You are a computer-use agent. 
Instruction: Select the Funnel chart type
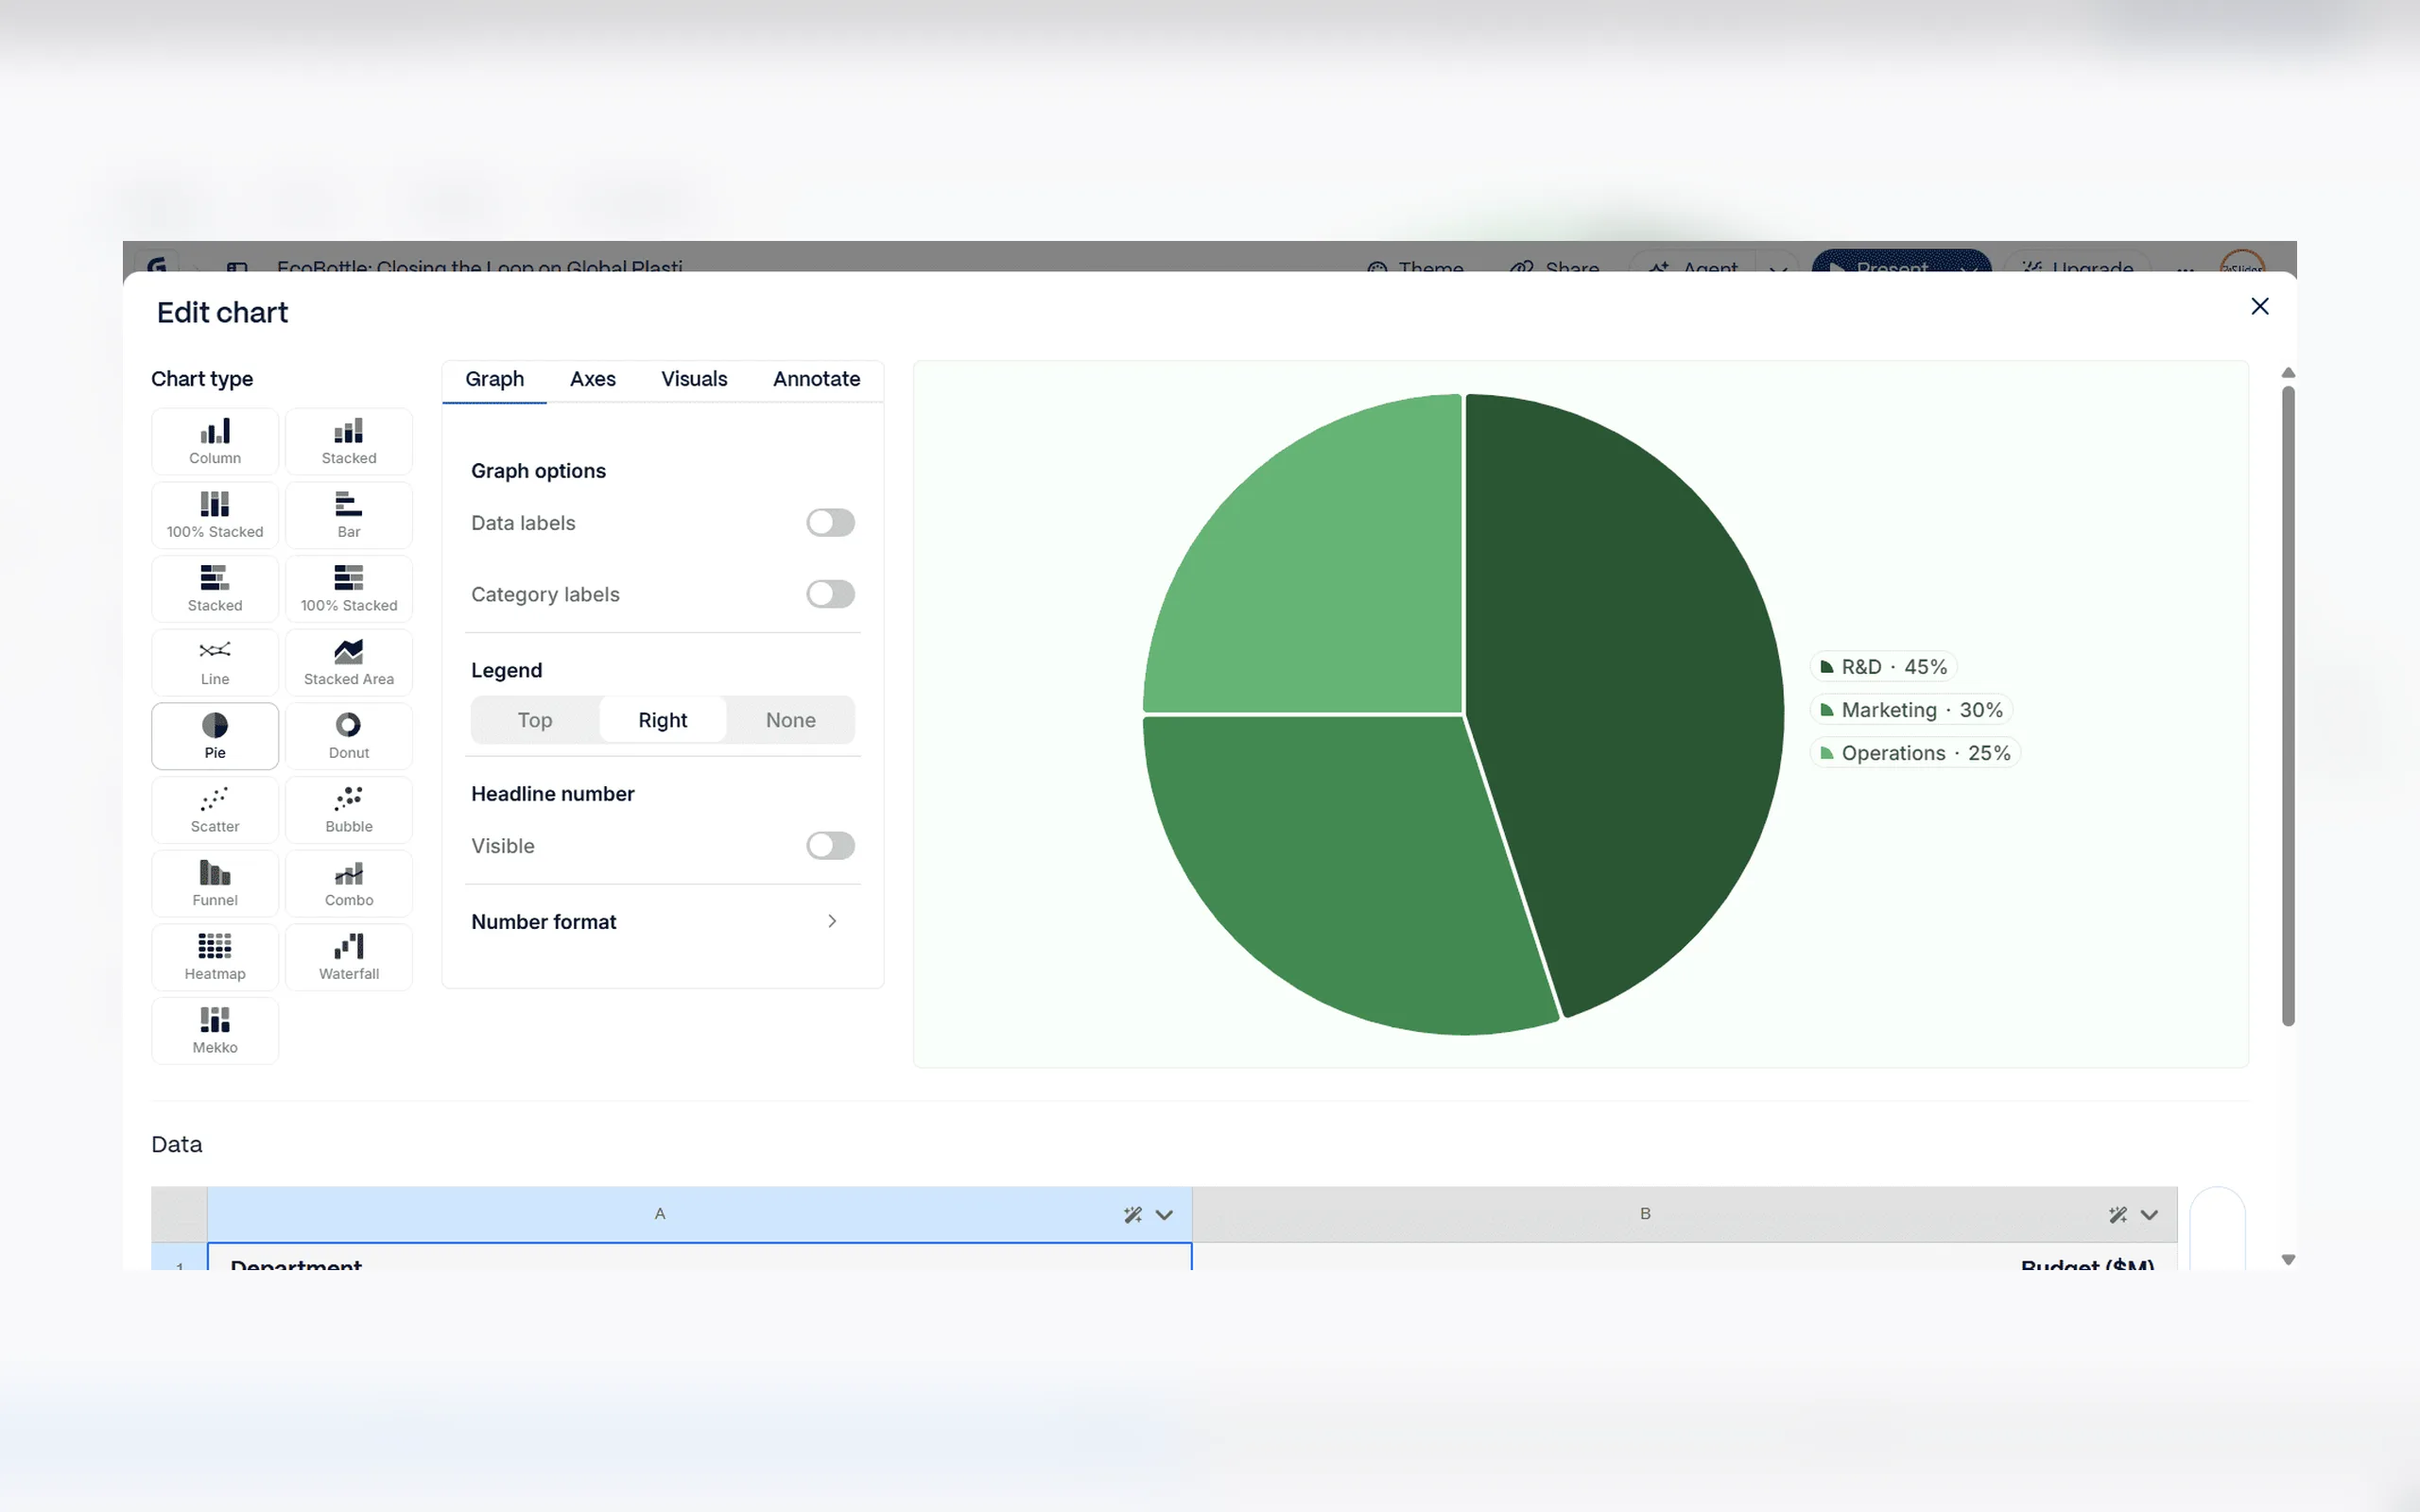tap(215, 883)
